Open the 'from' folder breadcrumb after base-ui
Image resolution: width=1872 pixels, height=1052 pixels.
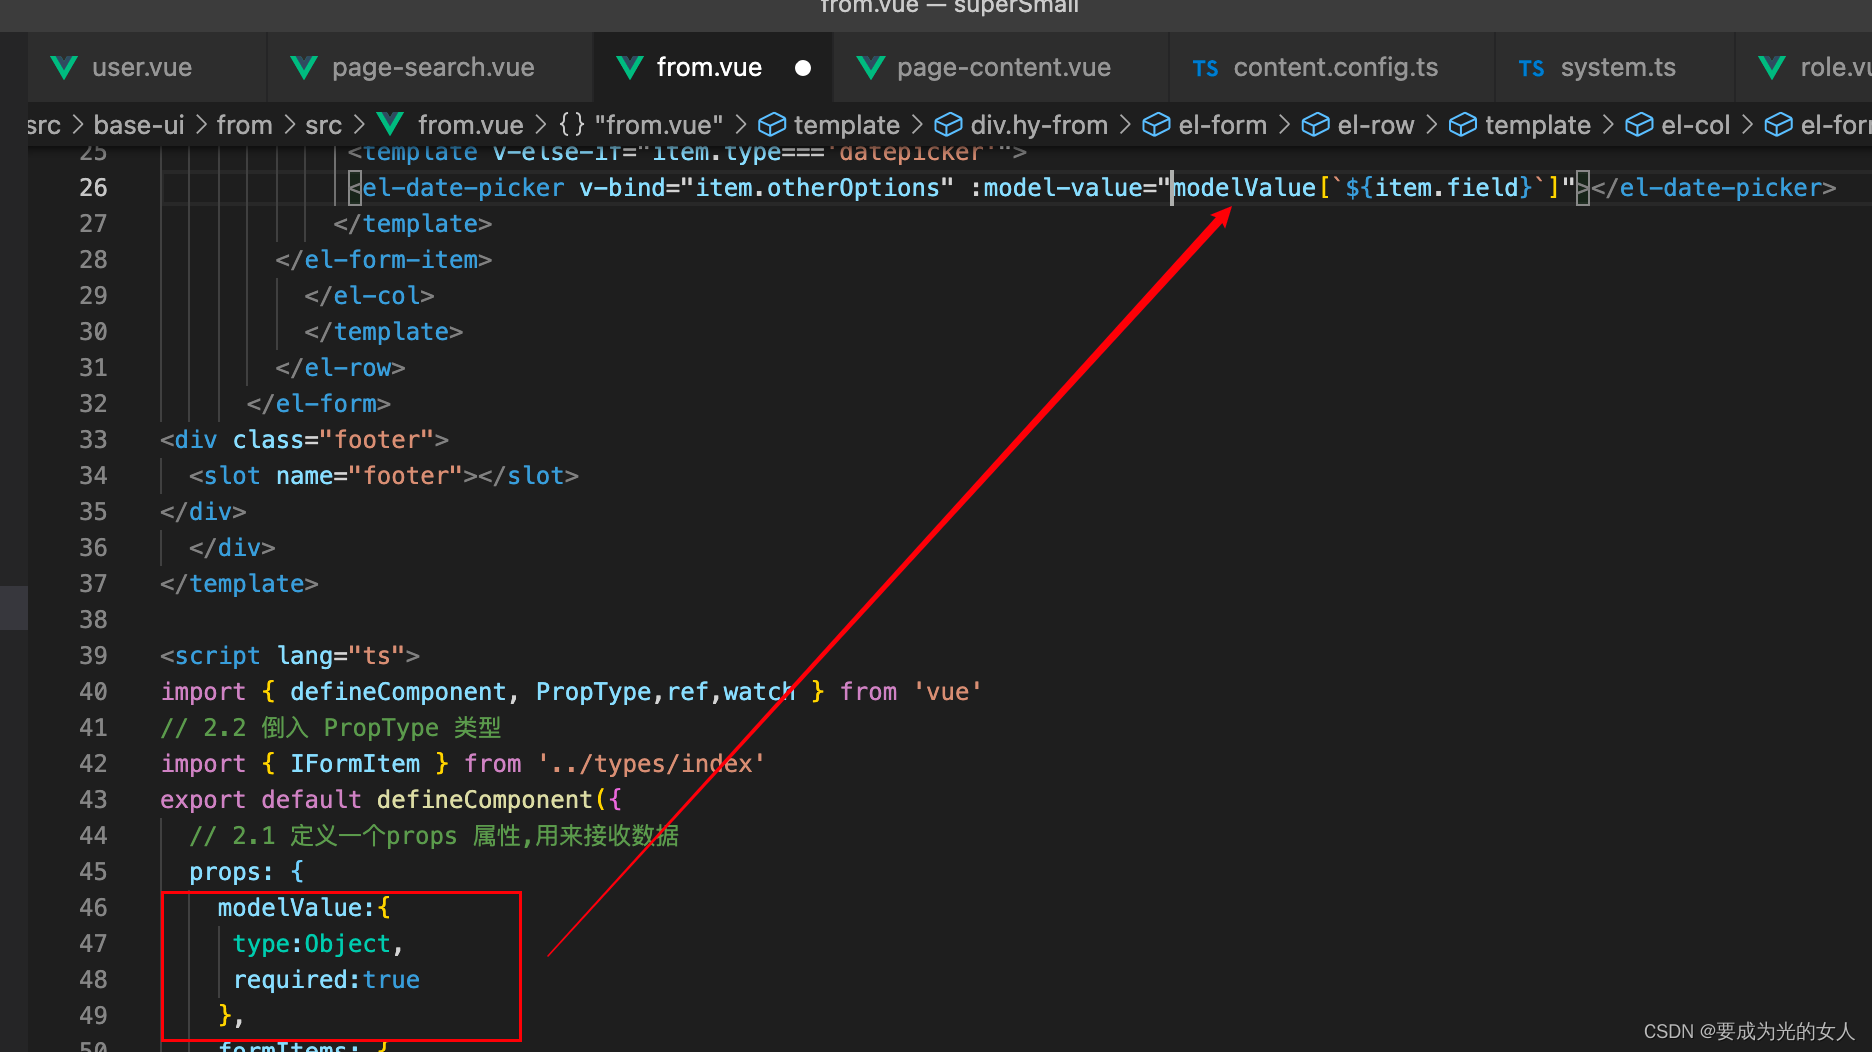(x=244, y=125)
